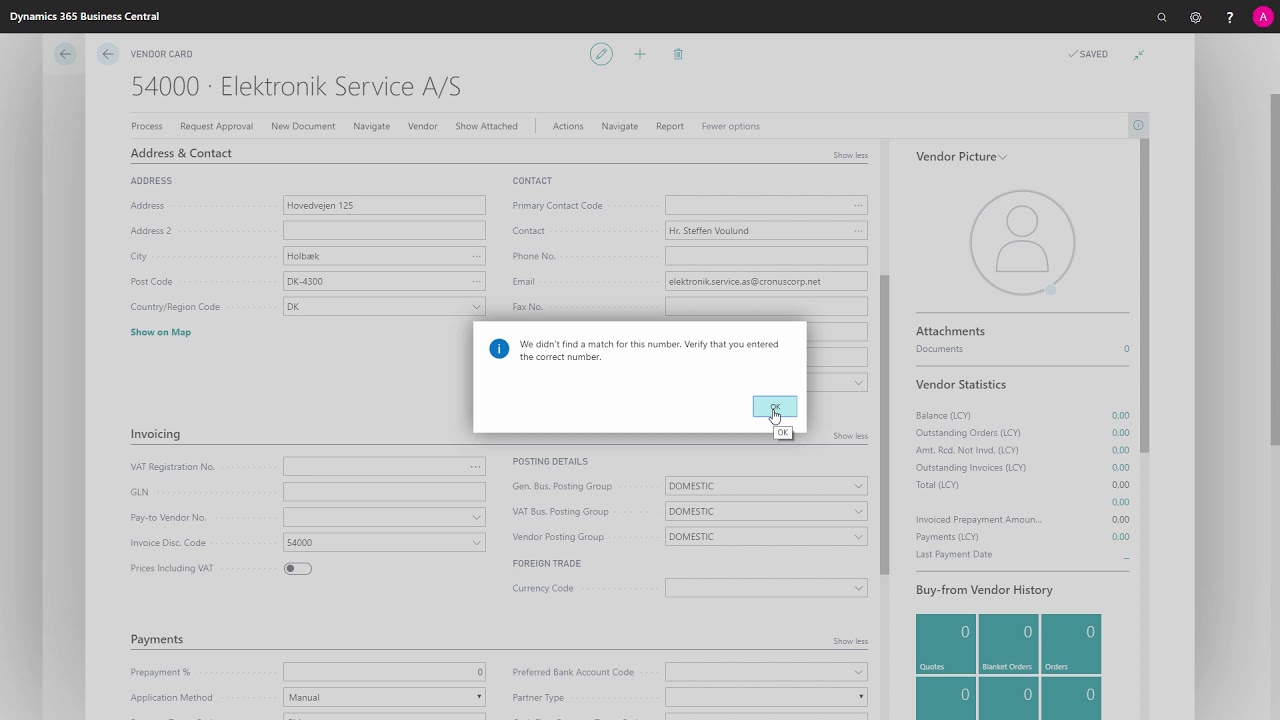The height and width of the screenshot is (720, 1280).
Task: Click the FactBox pane scrollbar
Action: click(1144, 295)
